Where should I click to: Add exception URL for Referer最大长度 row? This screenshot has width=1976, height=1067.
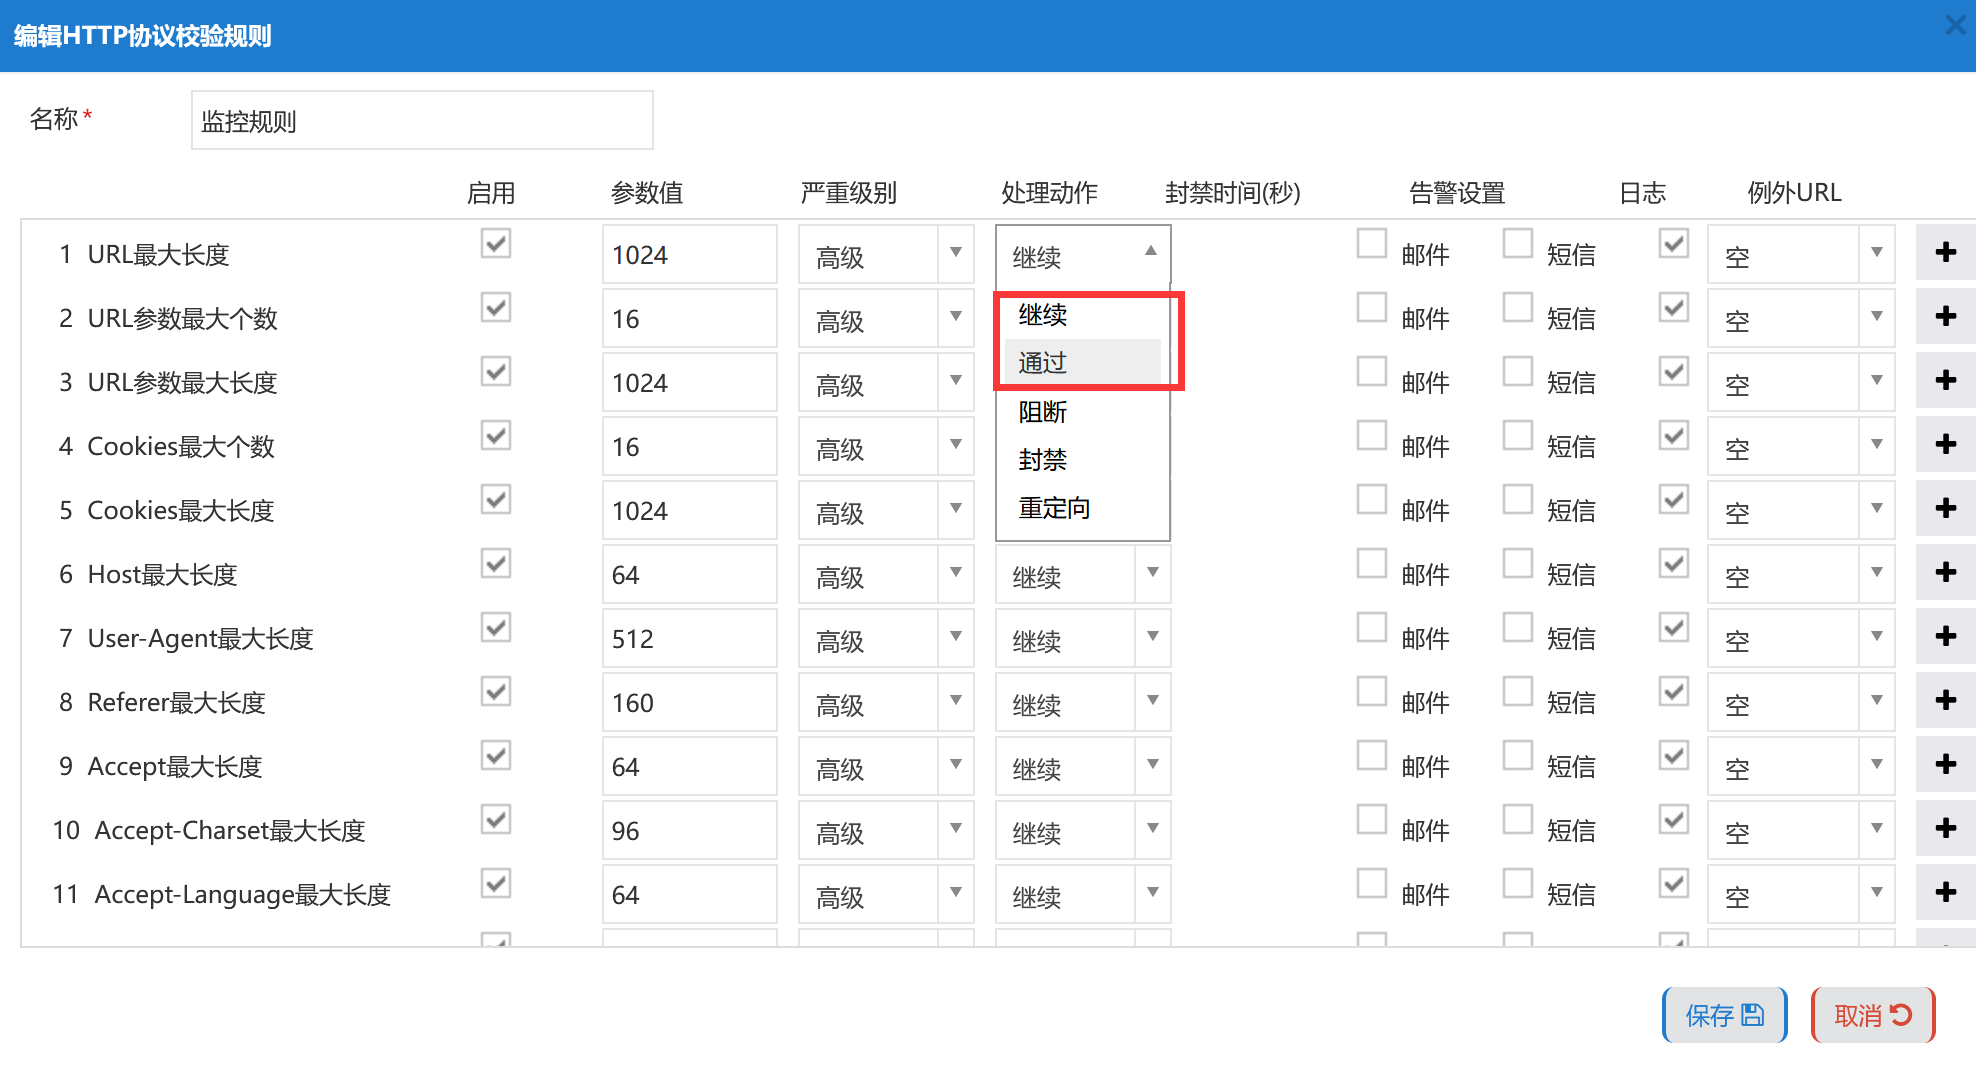(x=1945, y=701)
